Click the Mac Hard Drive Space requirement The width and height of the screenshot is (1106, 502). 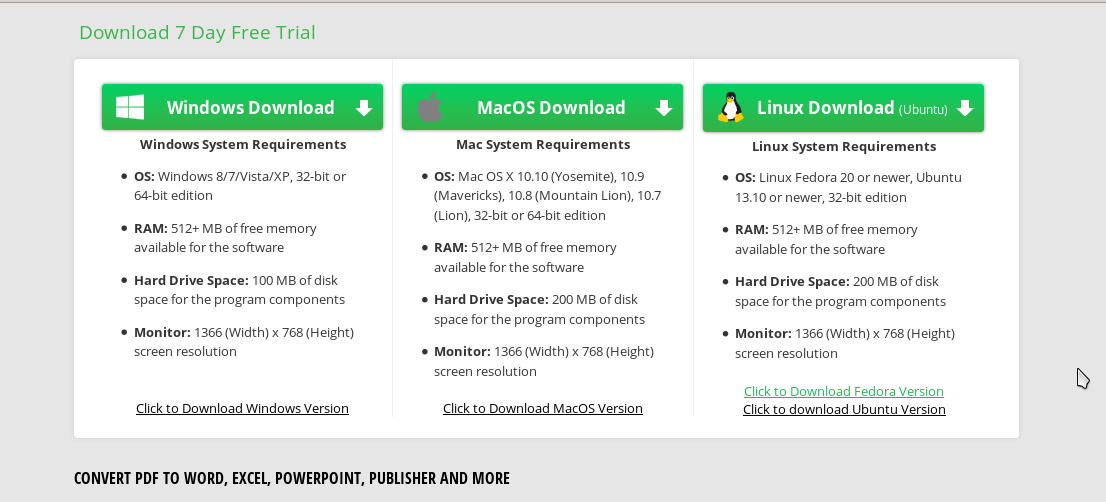click(x=539, y=310)
